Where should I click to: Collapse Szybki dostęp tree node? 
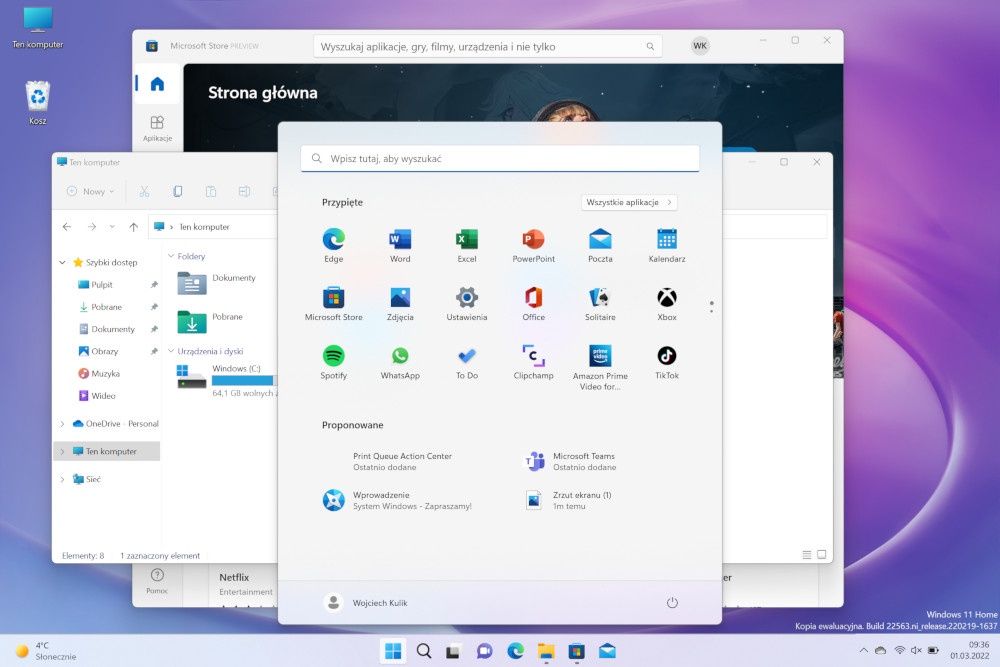pos(62,262)
